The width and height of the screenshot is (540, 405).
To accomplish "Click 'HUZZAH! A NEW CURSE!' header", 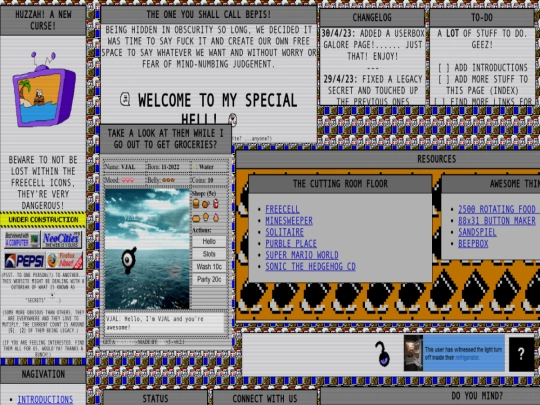I will pyautogui.click(x=43, y=20).
